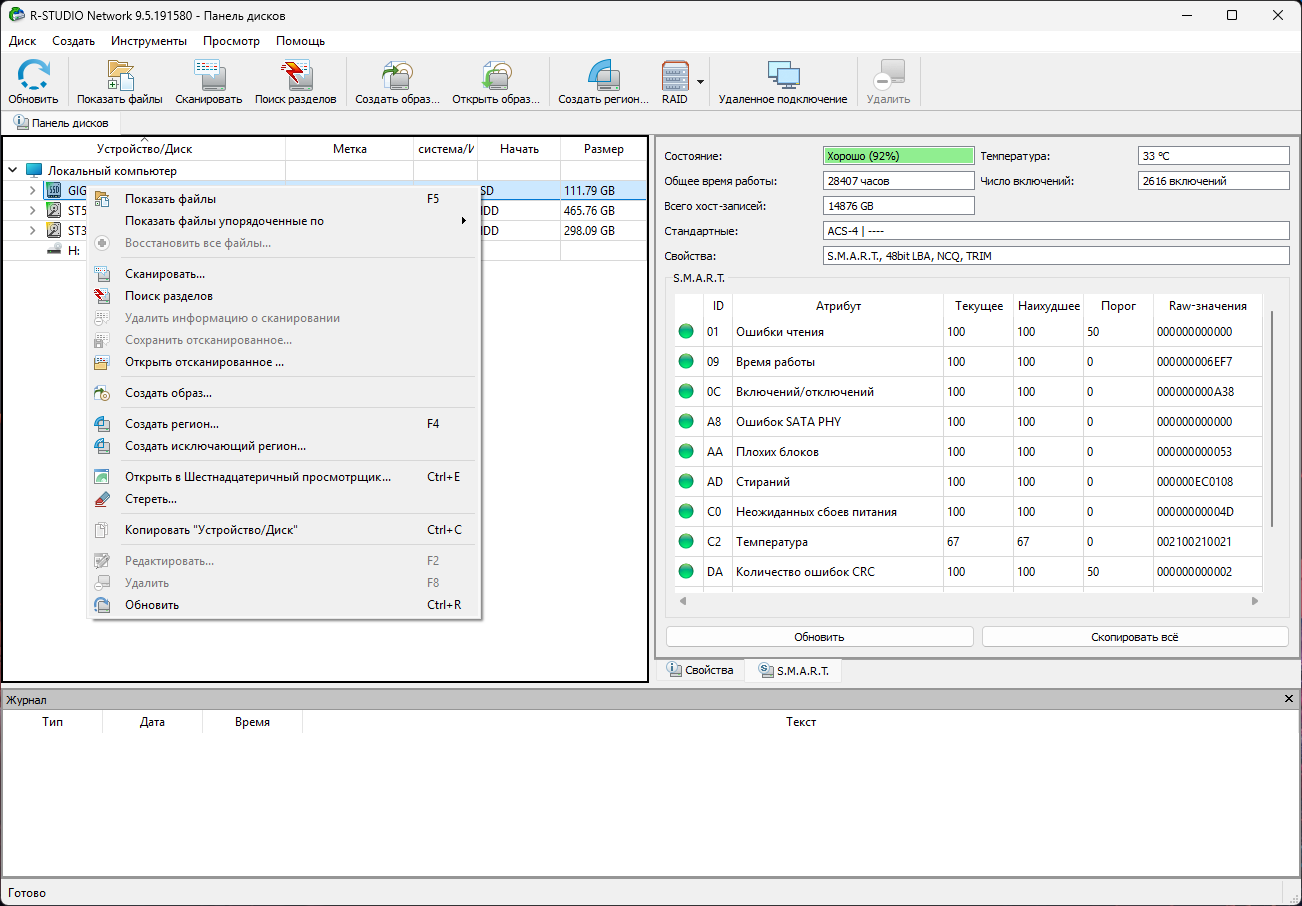1302x906 pixels.
Task: Expand the 465.76 GB disk node
Action: (32, 211)
